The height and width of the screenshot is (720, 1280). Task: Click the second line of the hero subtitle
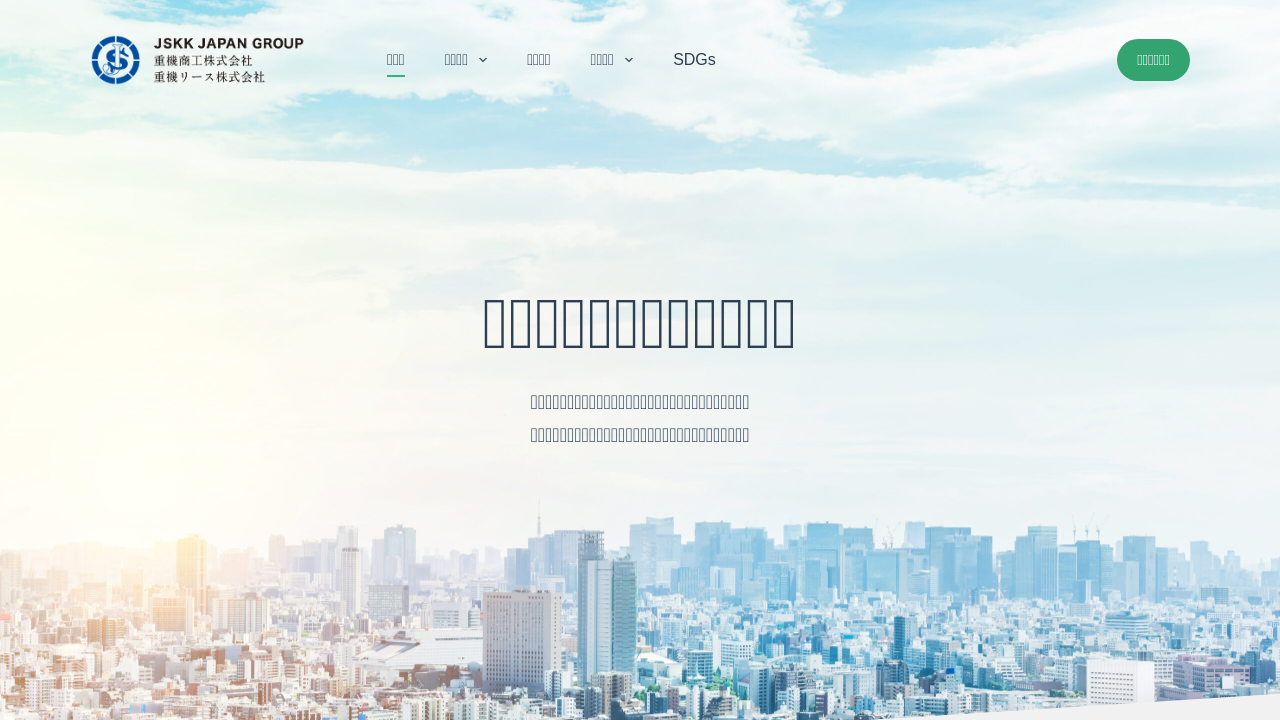(639, 435)
